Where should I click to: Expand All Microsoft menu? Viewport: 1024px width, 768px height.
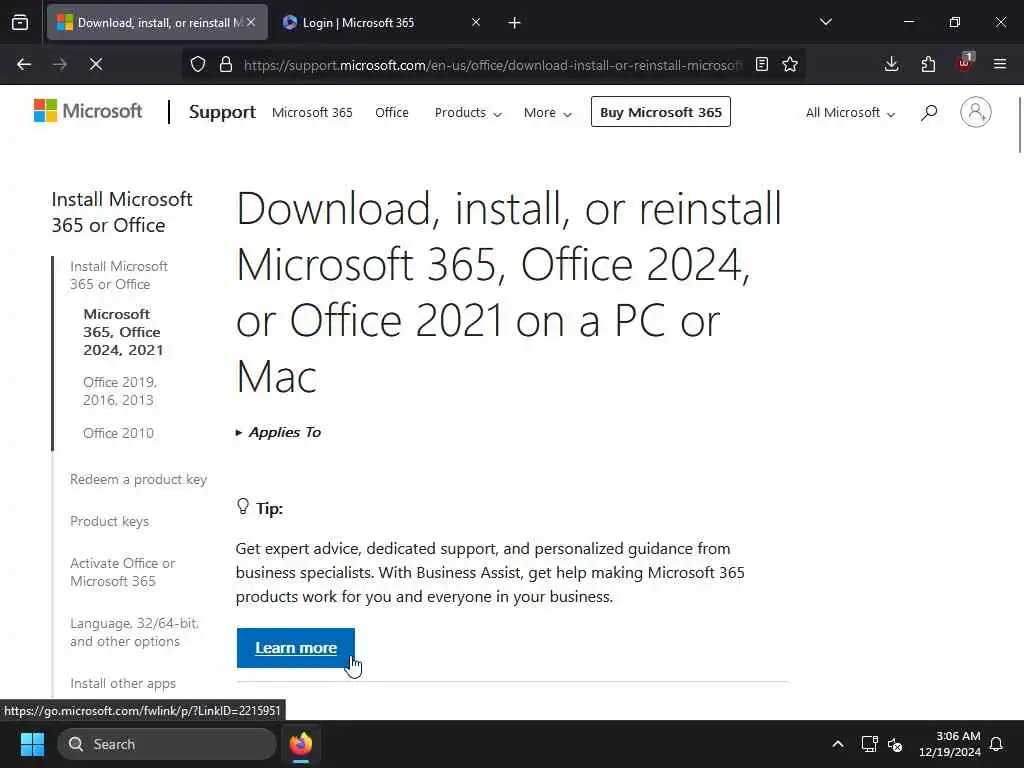point(850,112)
